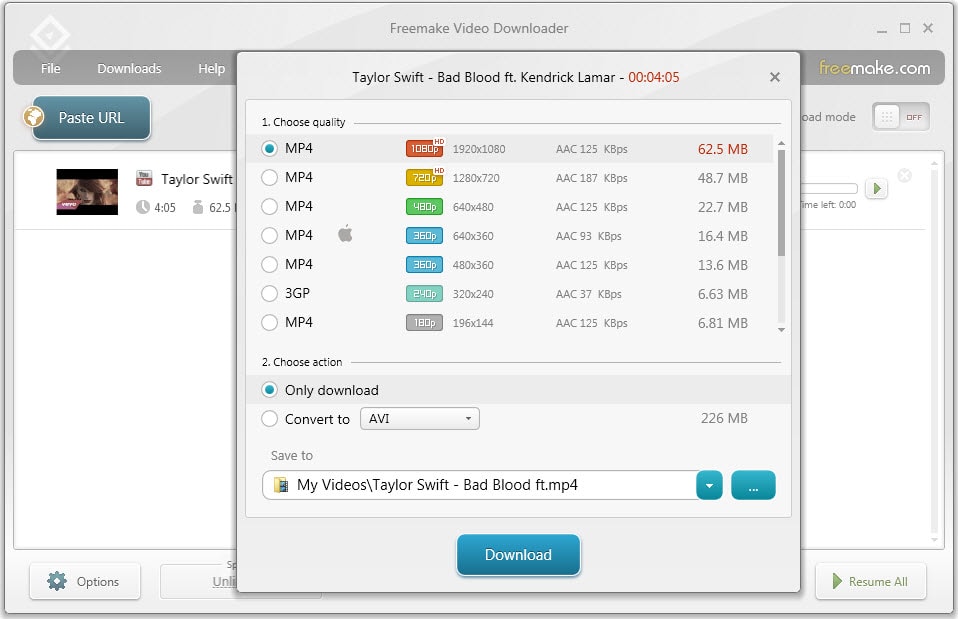Click the gray 180p quality badge
The width and height of the screenshot is (958, 619).
tap(424, 323)
